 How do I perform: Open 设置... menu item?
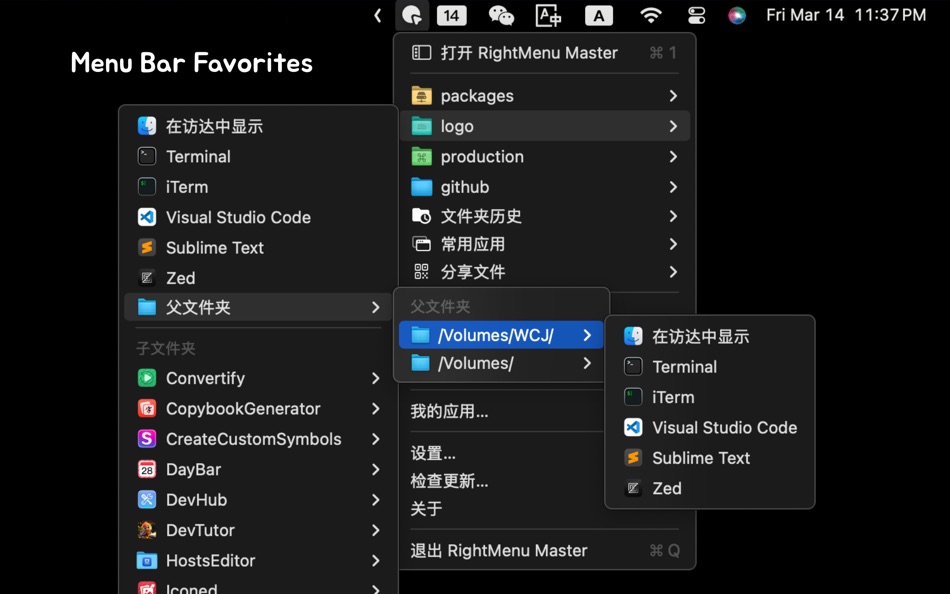pos(433,453)
